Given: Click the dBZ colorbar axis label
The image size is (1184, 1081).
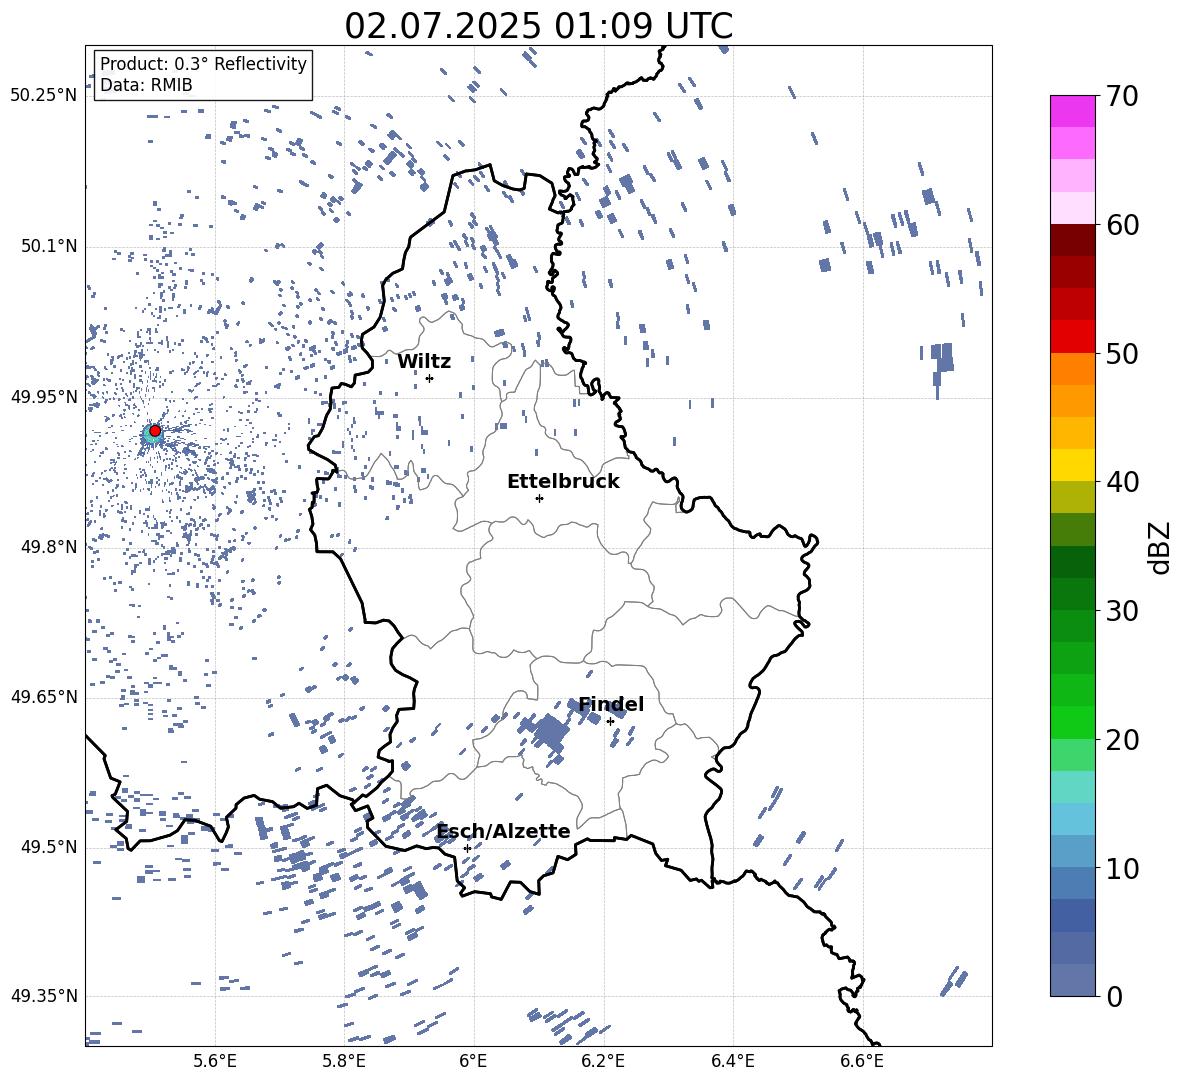Looking at the screenshot, I should point(1160,547).
